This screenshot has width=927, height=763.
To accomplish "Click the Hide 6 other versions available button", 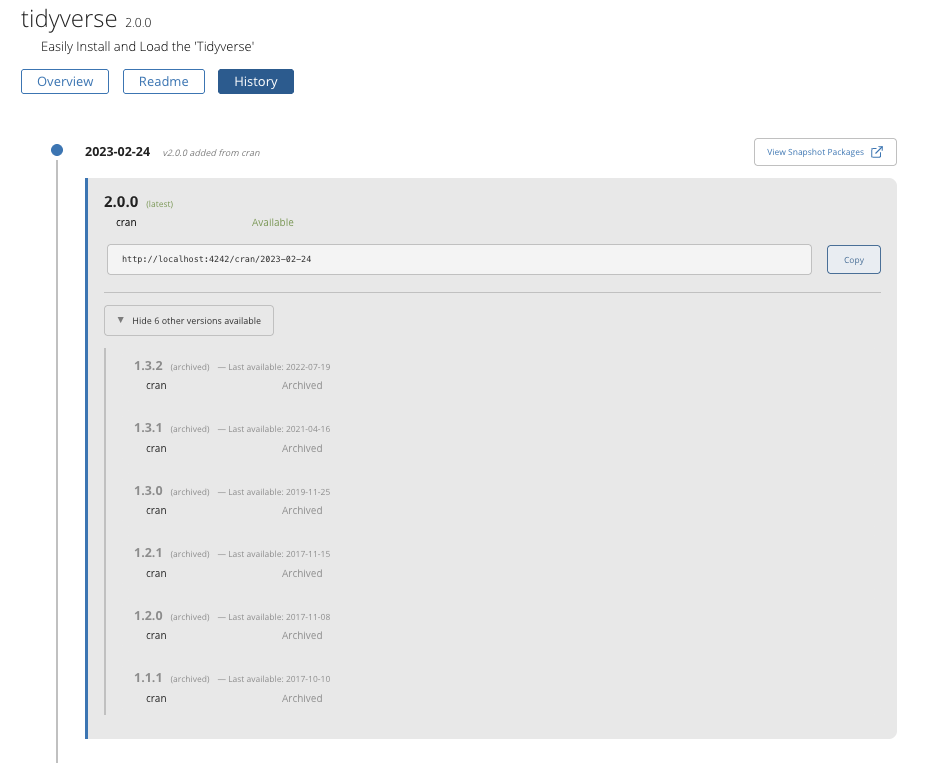I will 189,321.
